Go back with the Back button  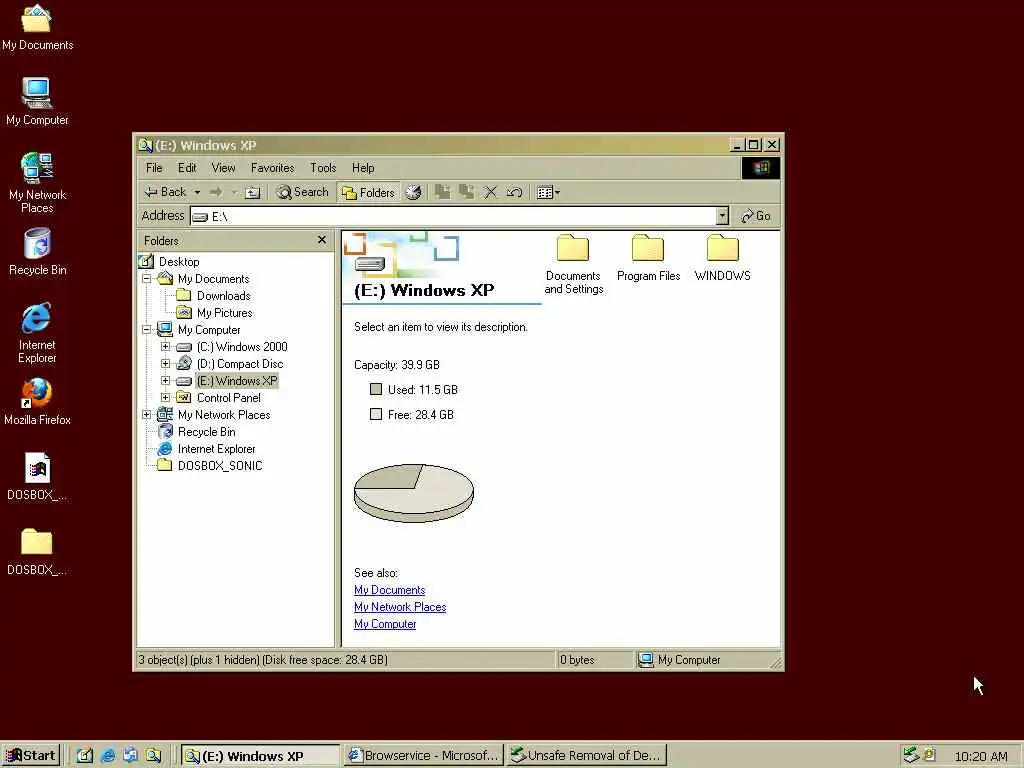pos(165,192)
